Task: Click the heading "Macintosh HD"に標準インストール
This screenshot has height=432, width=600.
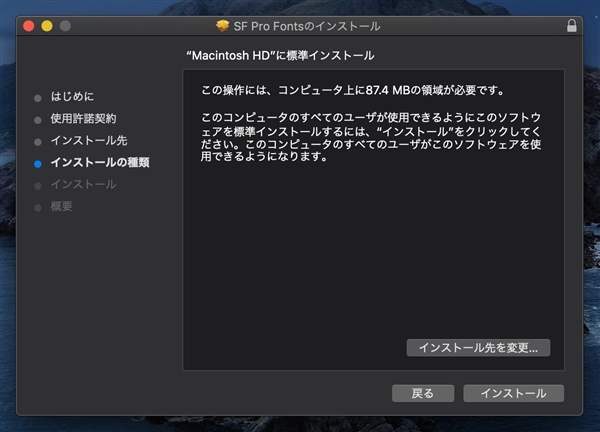Action: pos(280,55)
